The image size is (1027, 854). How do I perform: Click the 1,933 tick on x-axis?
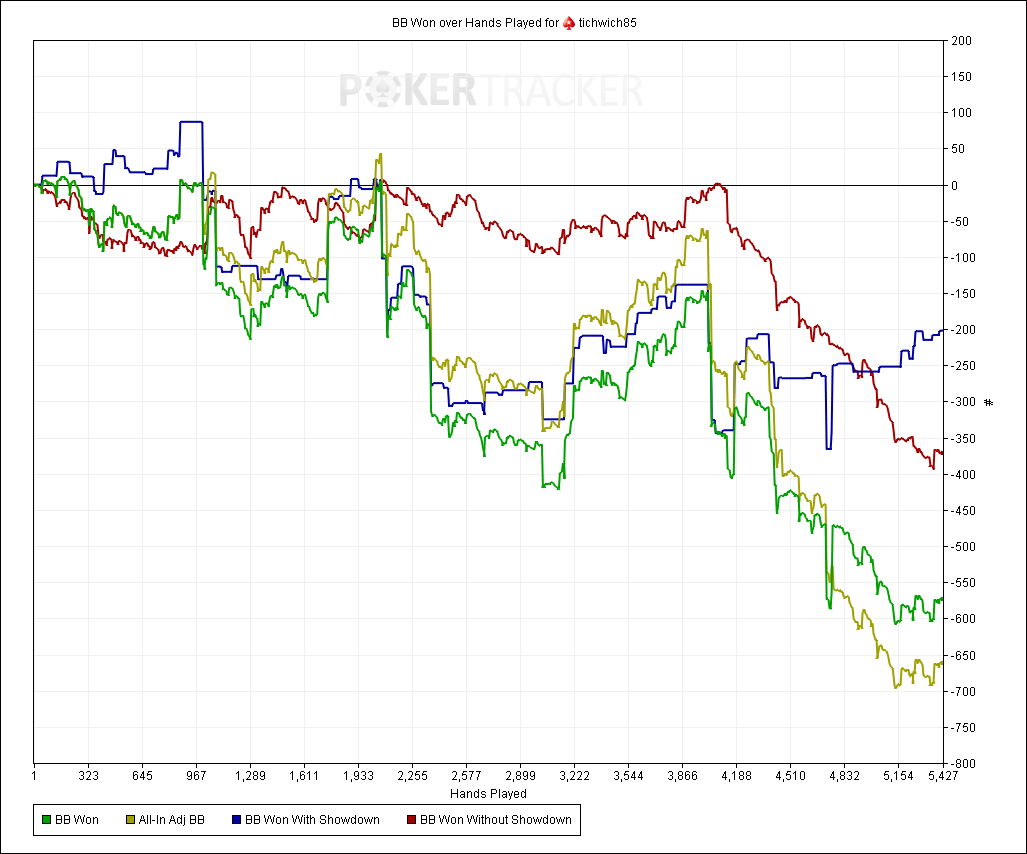pos(358,776)
